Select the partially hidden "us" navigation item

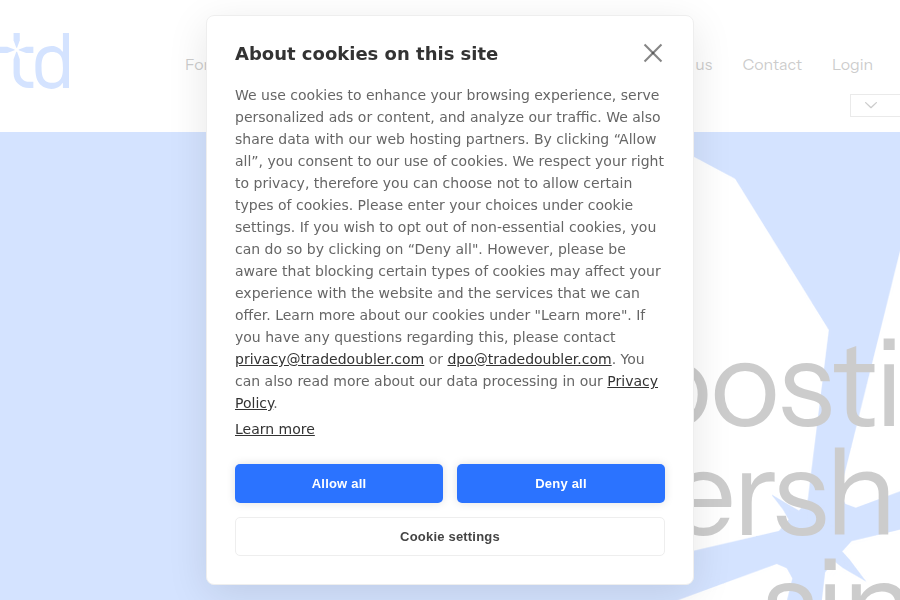pyautogui.click(x=703, y=65)
